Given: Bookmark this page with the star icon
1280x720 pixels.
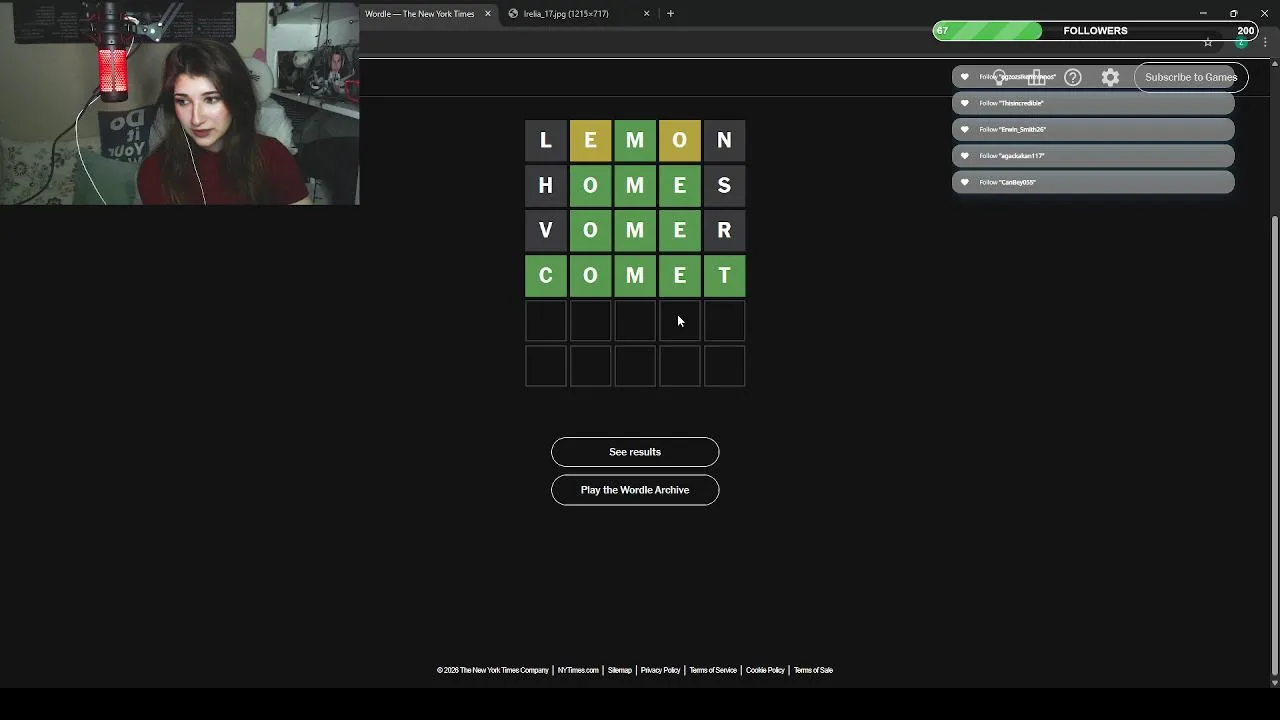Looking at the screenshot, I should (1208, 42).
